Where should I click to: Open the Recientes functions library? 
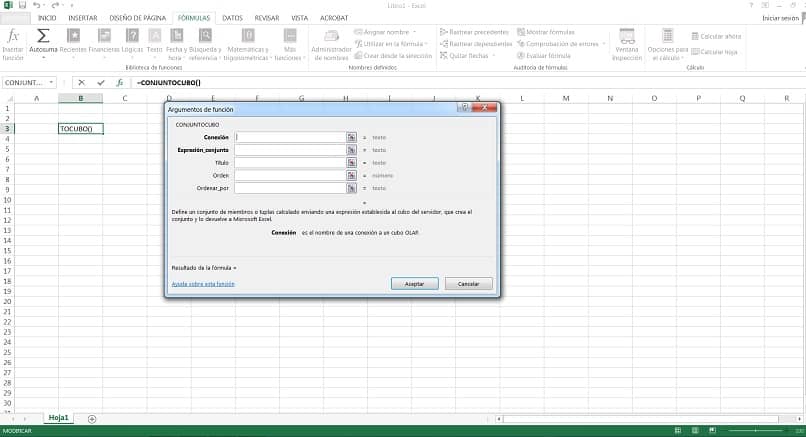click(74, 36)
